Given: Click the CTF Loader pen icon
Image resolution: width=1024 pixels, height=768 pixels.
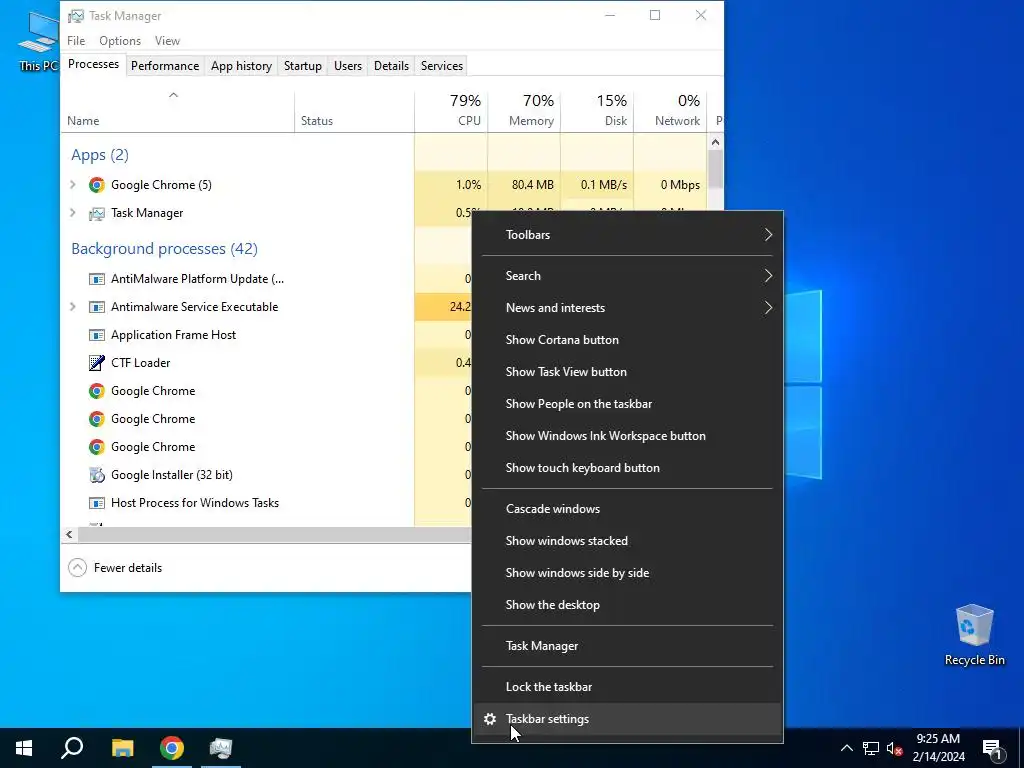Looking at the screenshot, I should (97, 362).
